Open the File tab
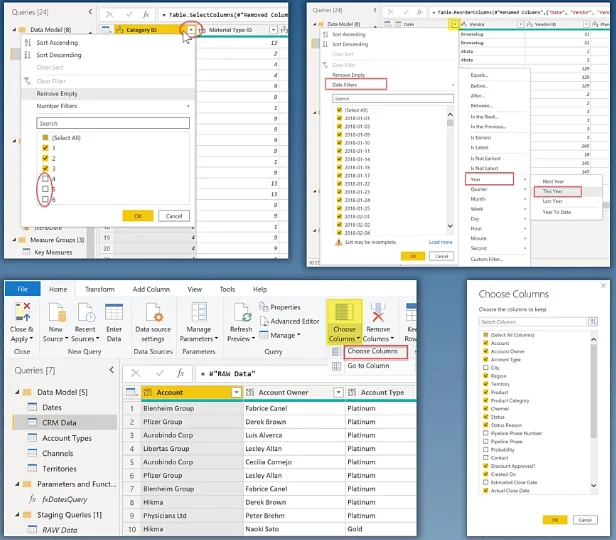This screenshot has width=616, height=540. (22, 289)
